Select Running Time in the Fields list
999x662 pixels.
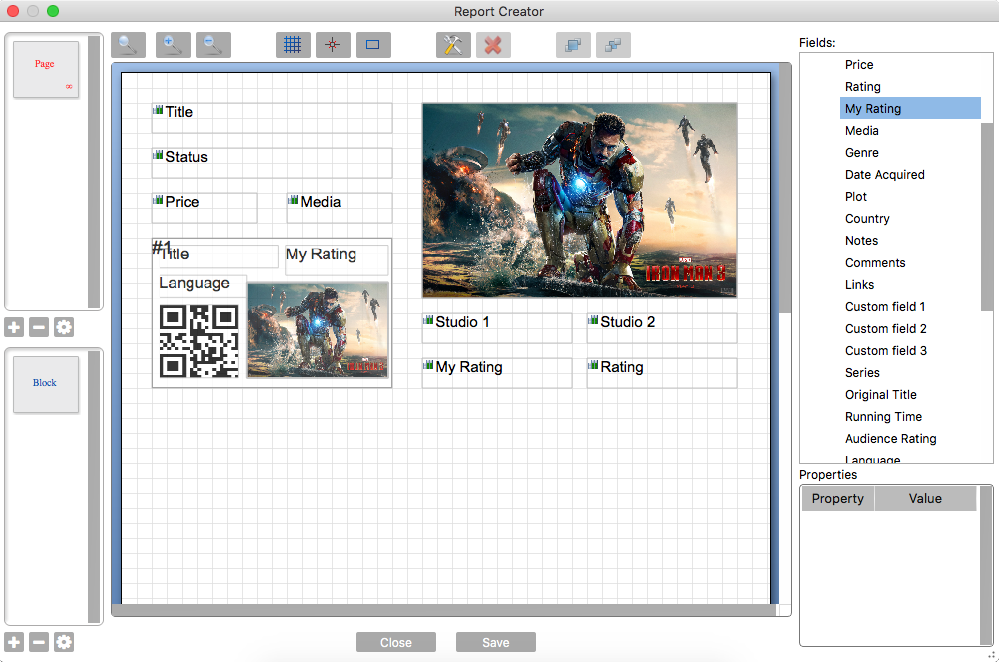tap(883, 417)
